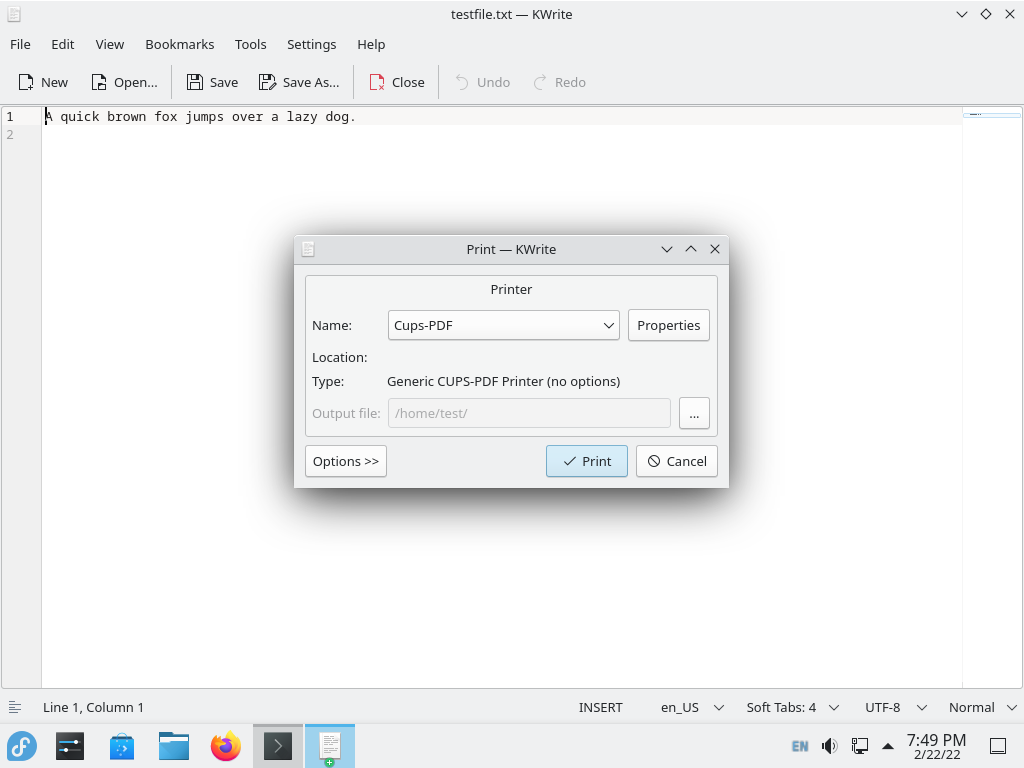Open the File menu
This screenshot has height=768, width=1024.
20,44
